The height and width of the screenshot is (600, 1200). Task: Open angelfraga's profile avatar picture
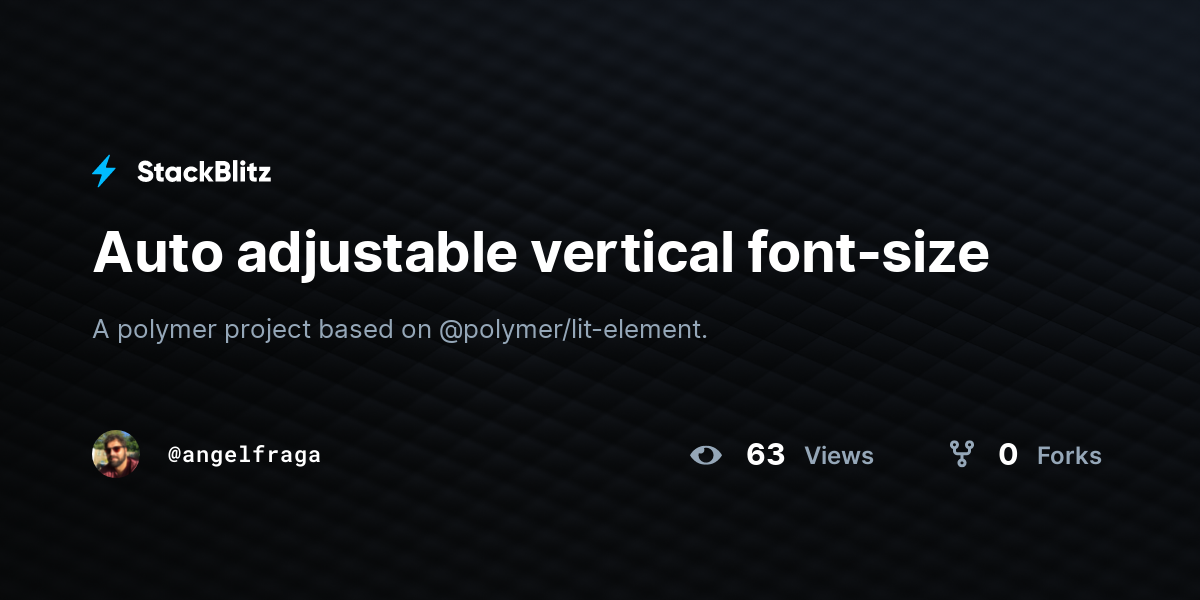[x=116, y=455]
